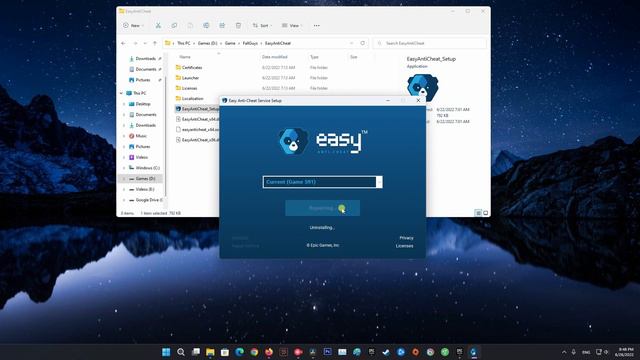
Task: Switch Explorer to large icons view layout
Action: (x=486, y=213)
